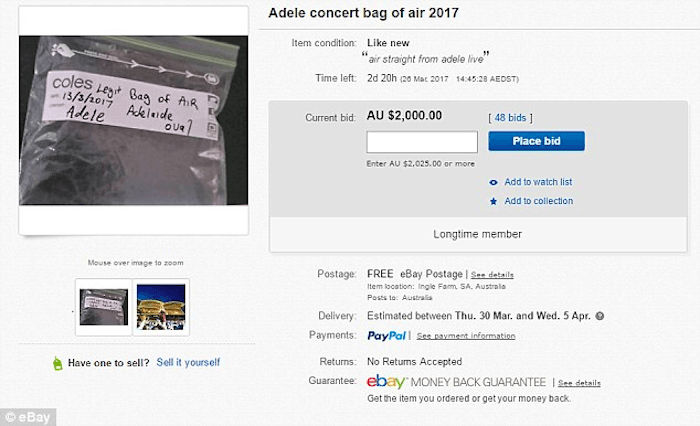The height and width of the screenshot is (426, 700).
Task: Focus the bid amount input field
Action: coord(422,142)
